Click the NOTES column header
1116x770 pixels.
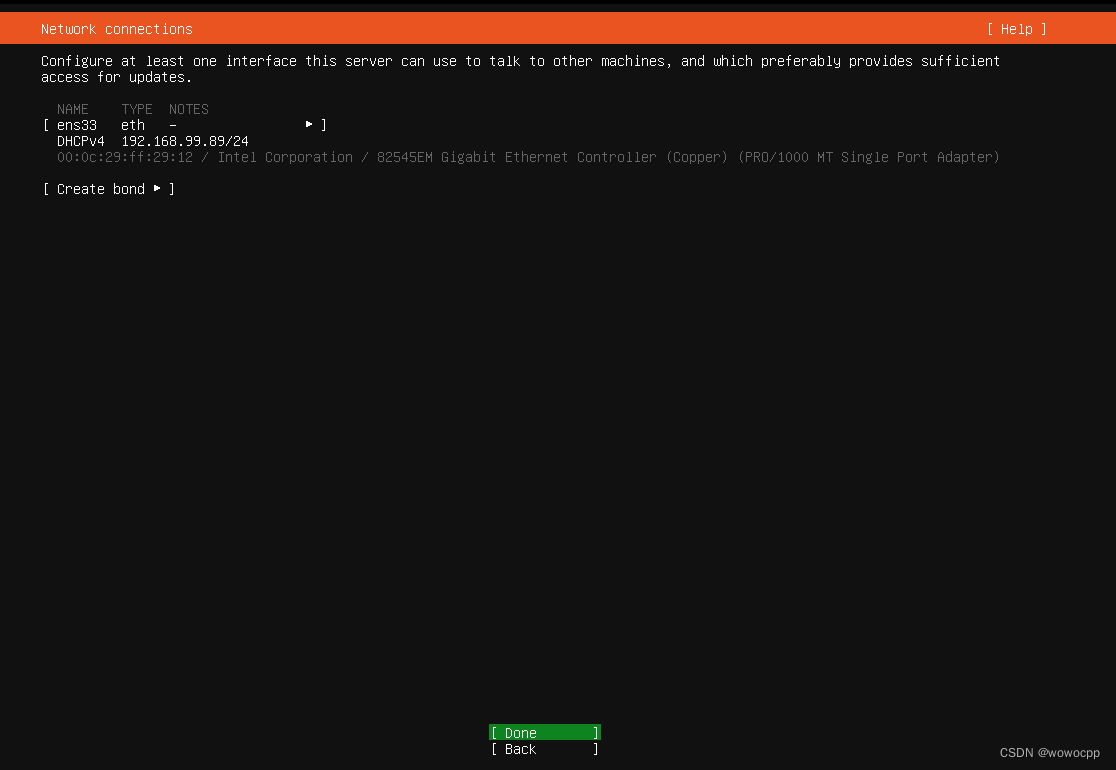189,110
